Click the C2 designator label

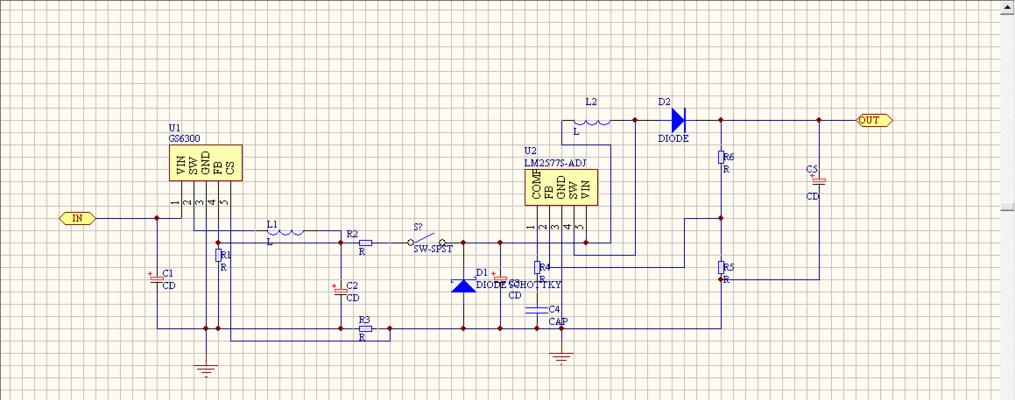tap(352, 285)
